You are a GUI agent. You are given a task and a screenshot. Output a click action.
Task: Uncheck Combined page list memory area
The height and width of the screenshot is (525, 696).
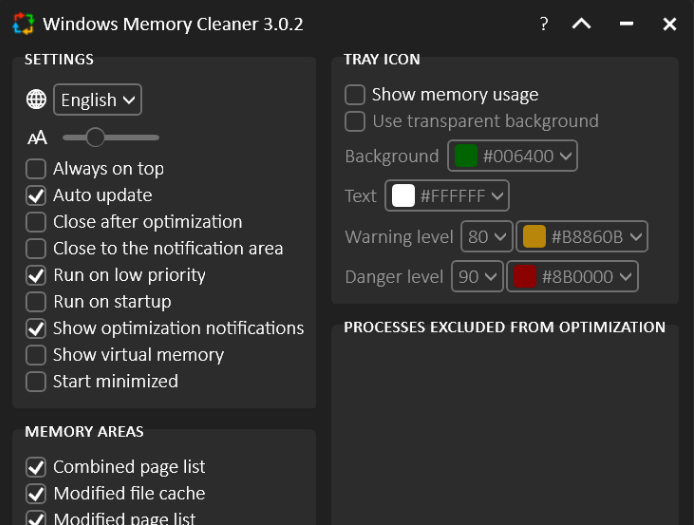(36, 467)
